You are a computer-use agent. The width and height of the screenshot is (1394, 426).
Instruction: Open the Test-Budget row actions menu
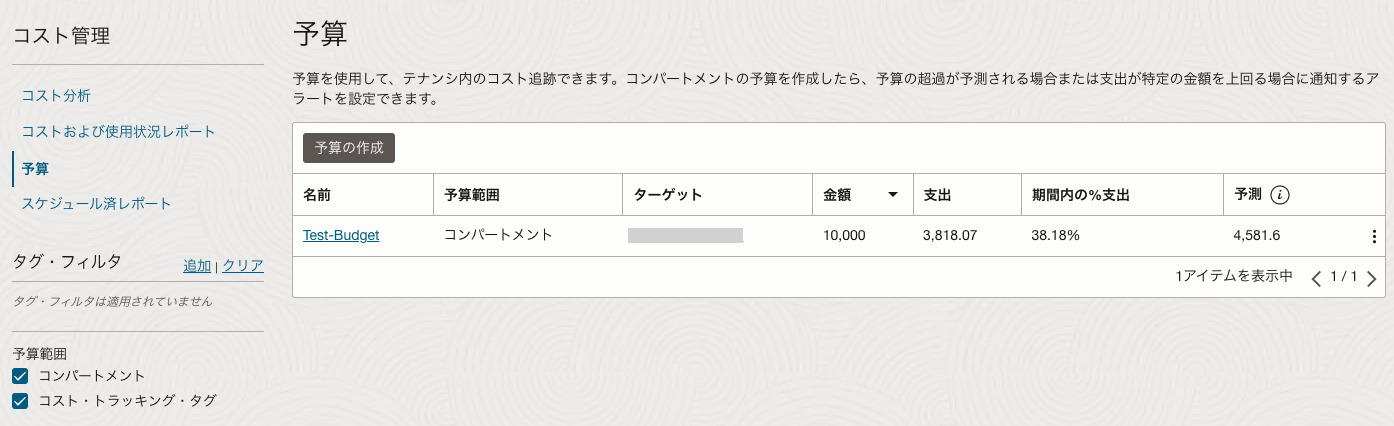click(1374, 237)
